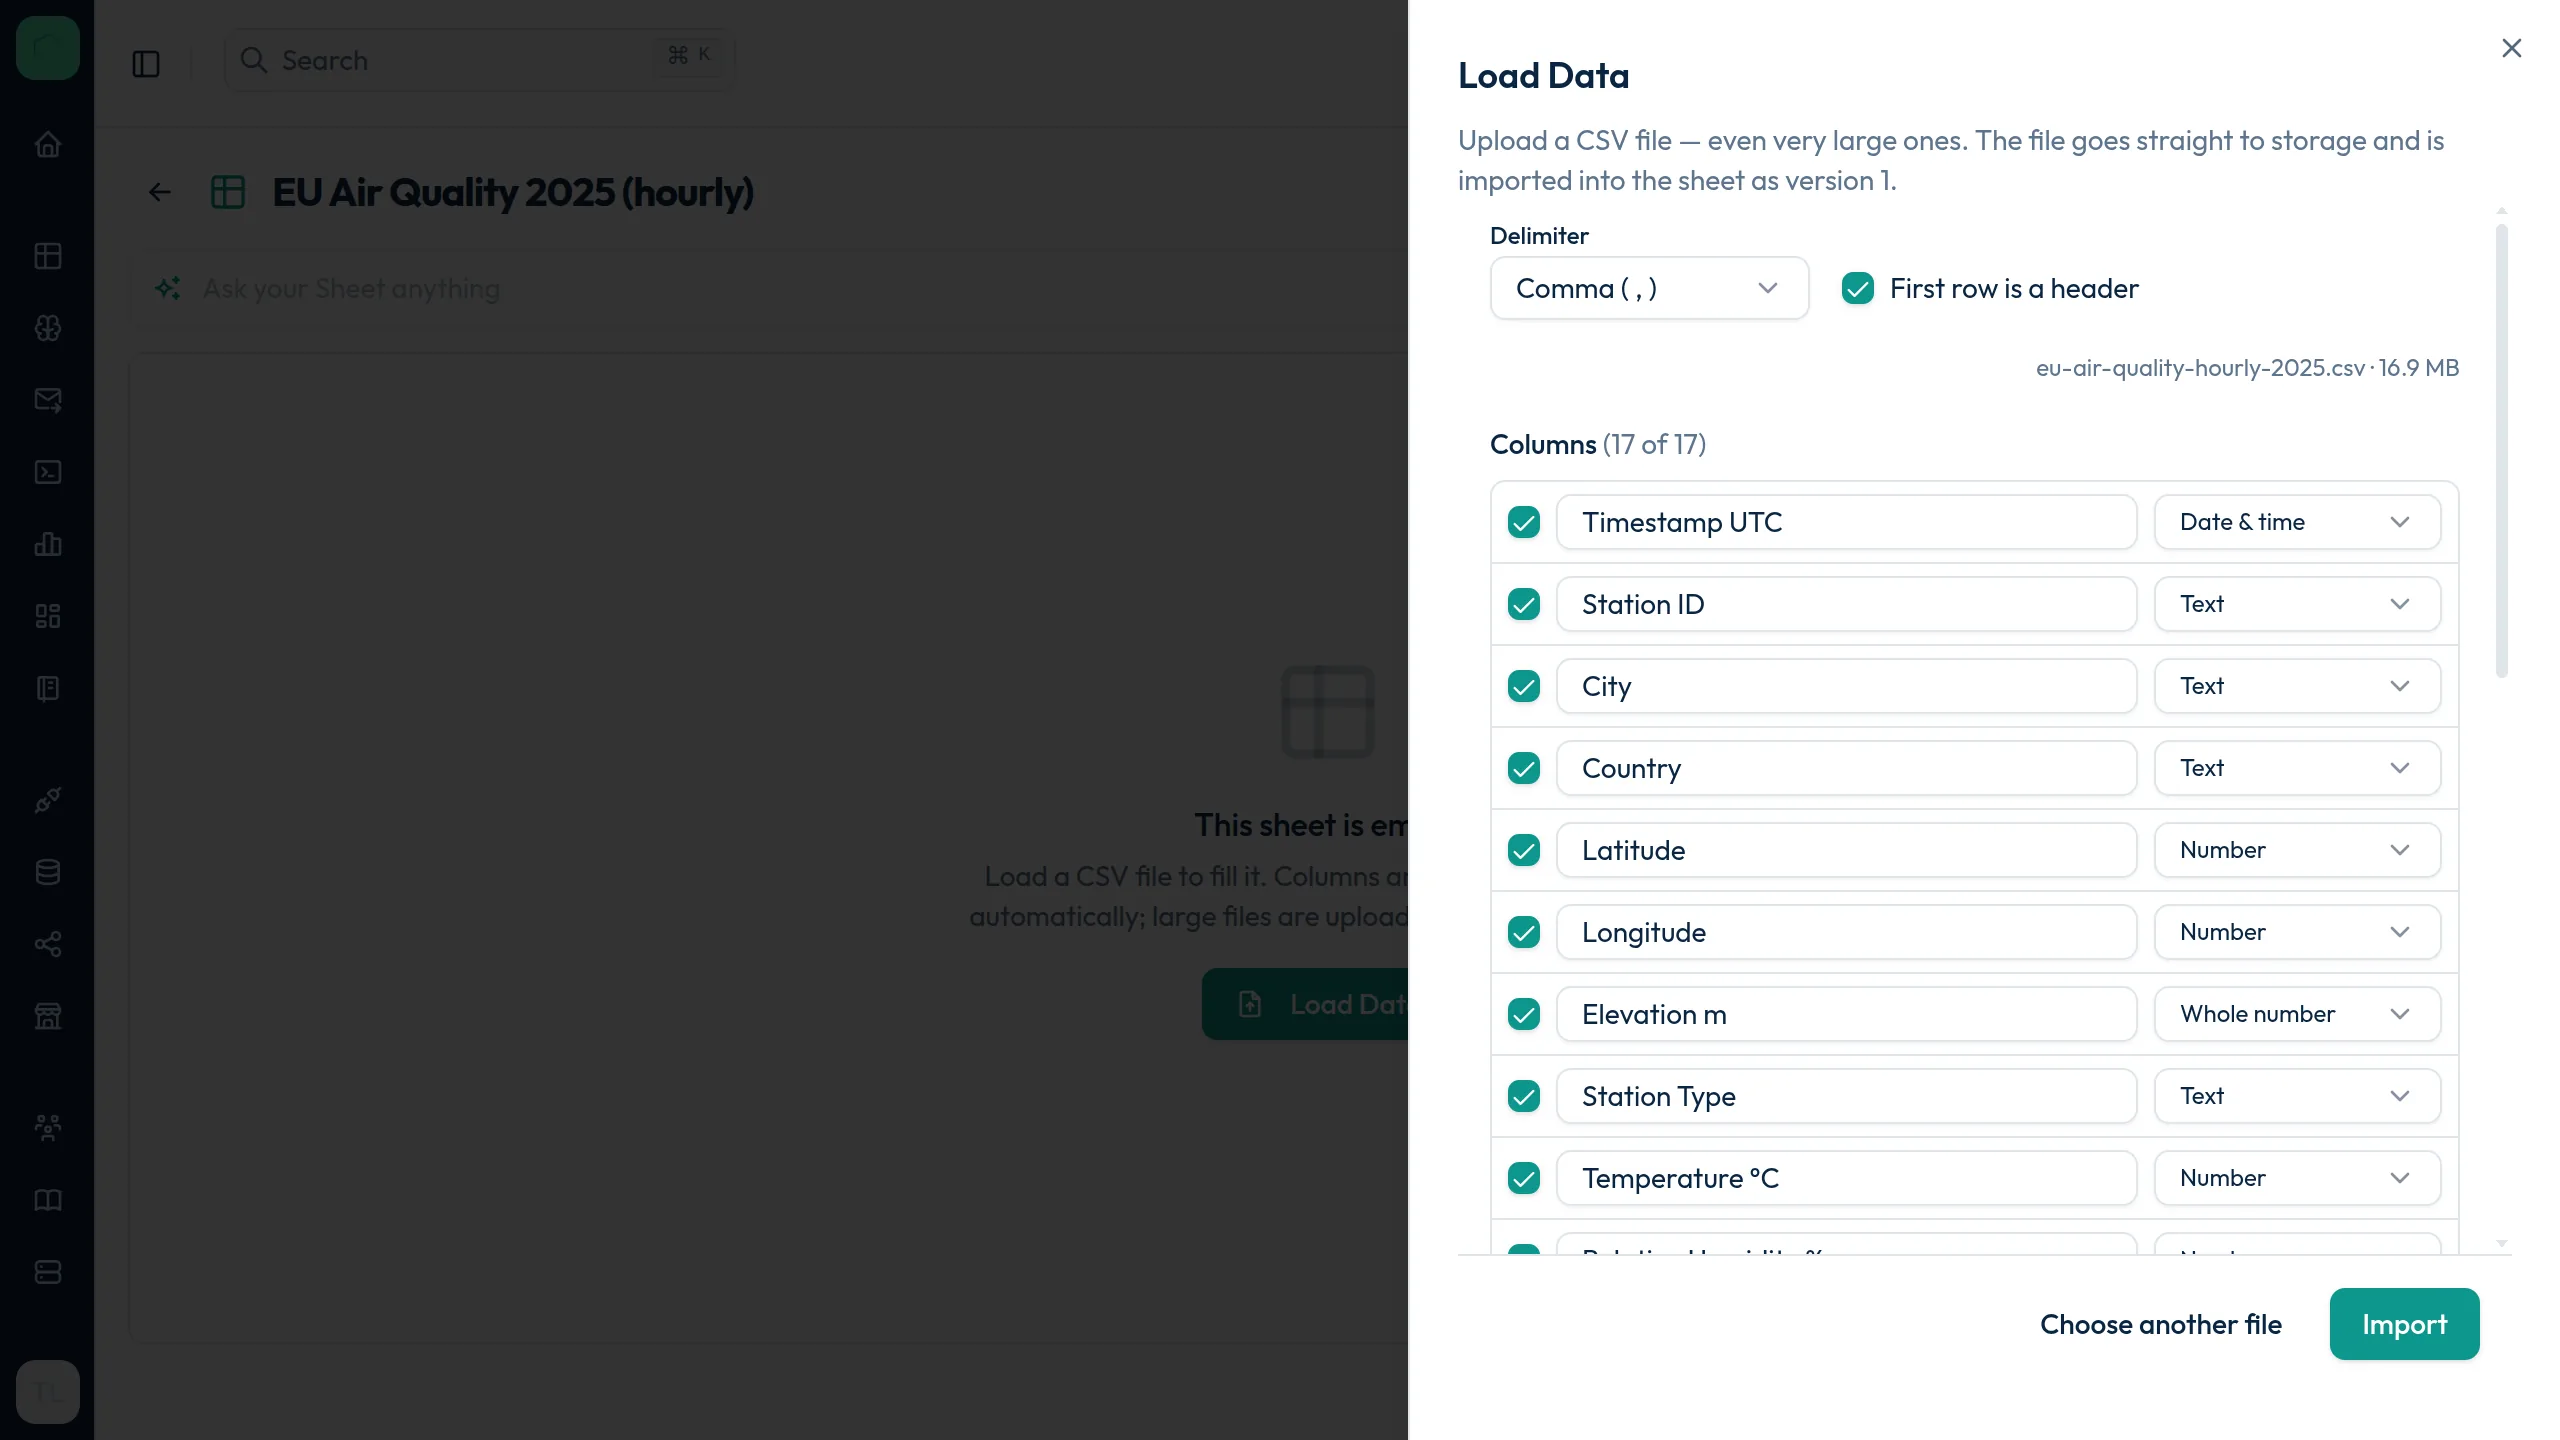Open the Country type dropdown
The height and width of the screenshot is (1440, 2560).
click(2297, 768)
